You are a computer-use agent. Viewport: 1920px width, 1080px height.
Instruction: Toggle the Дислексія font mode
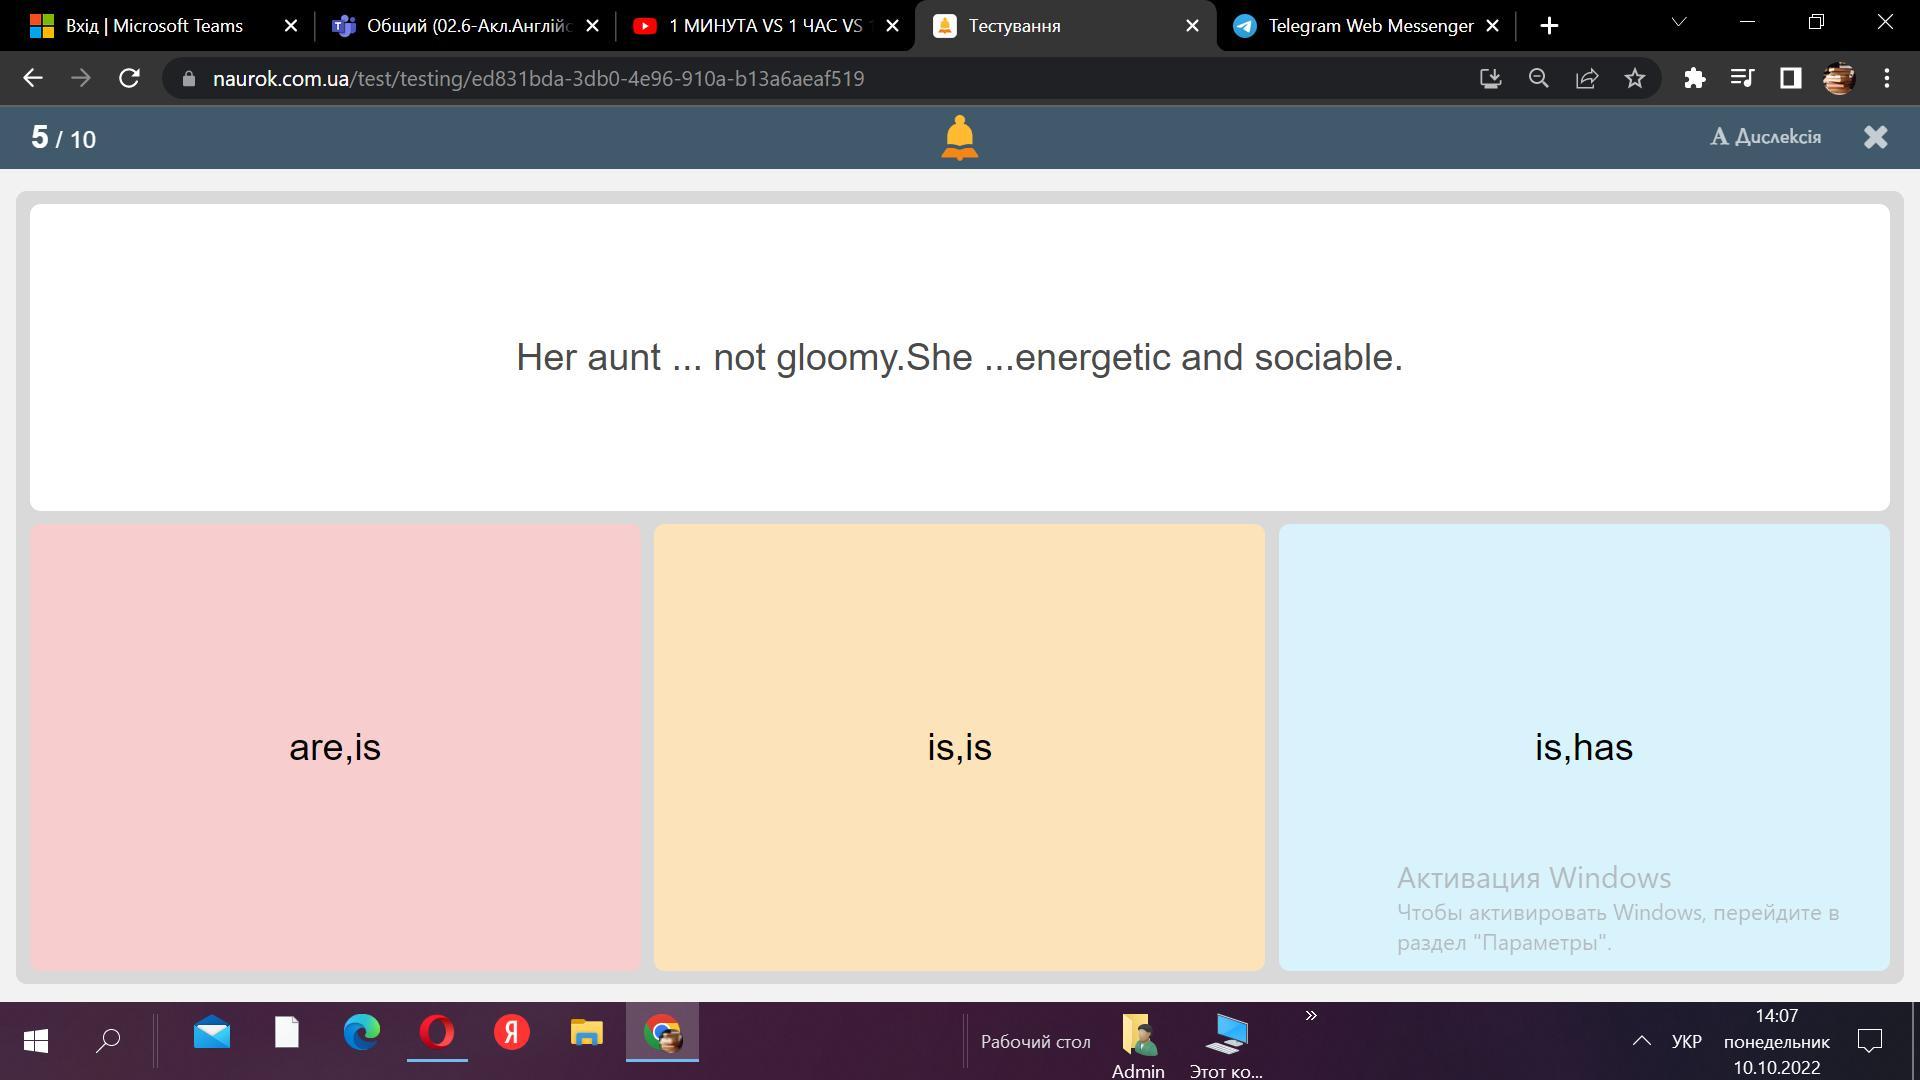click(x=1765, y=137)
